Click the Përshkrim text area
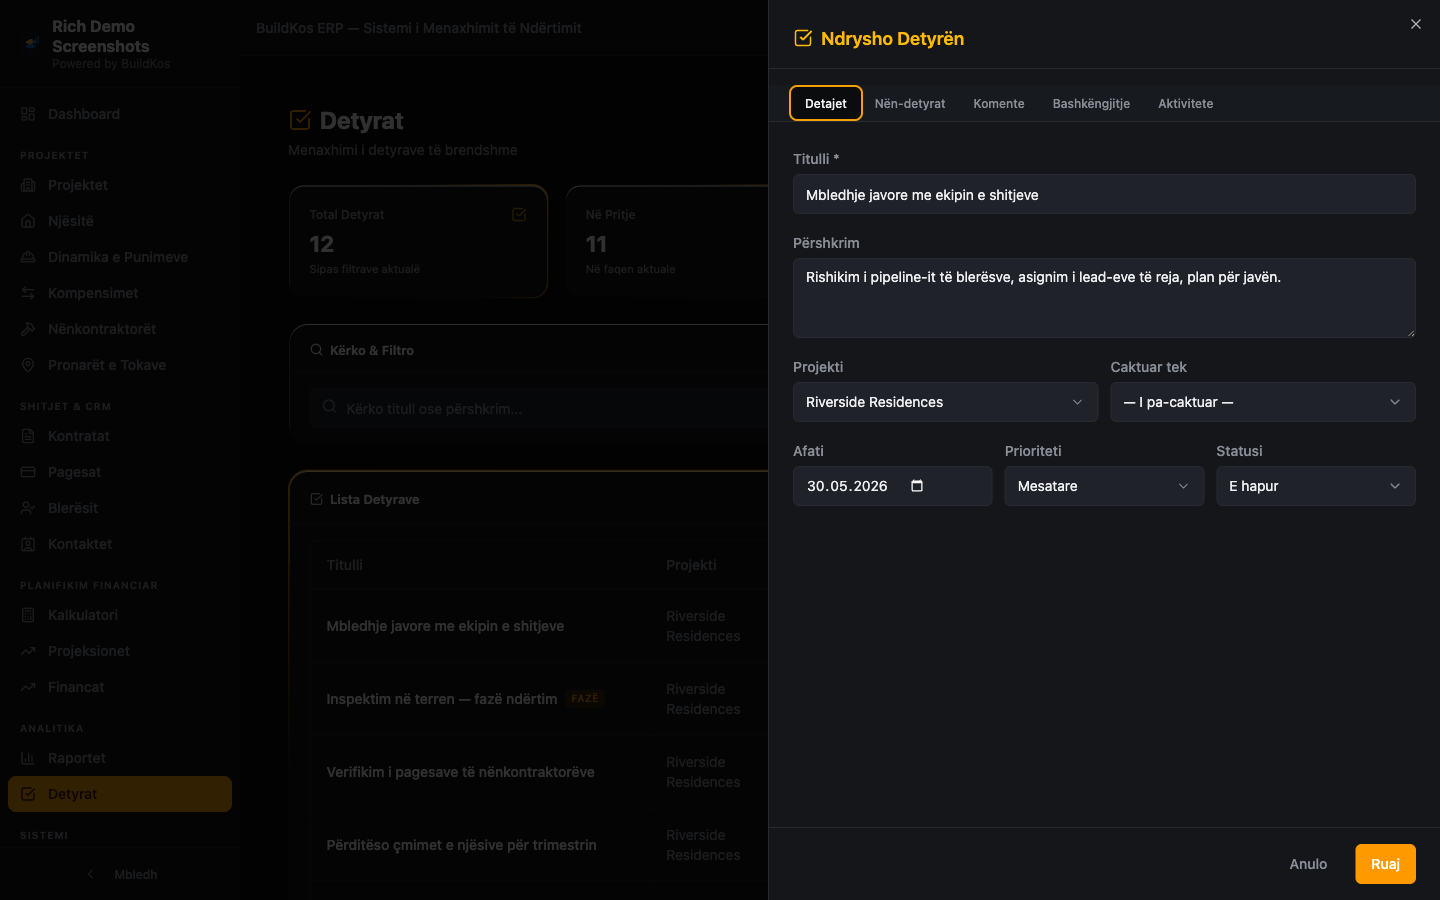Viewport: 1440px width, 900px height. click(1104, 298)
